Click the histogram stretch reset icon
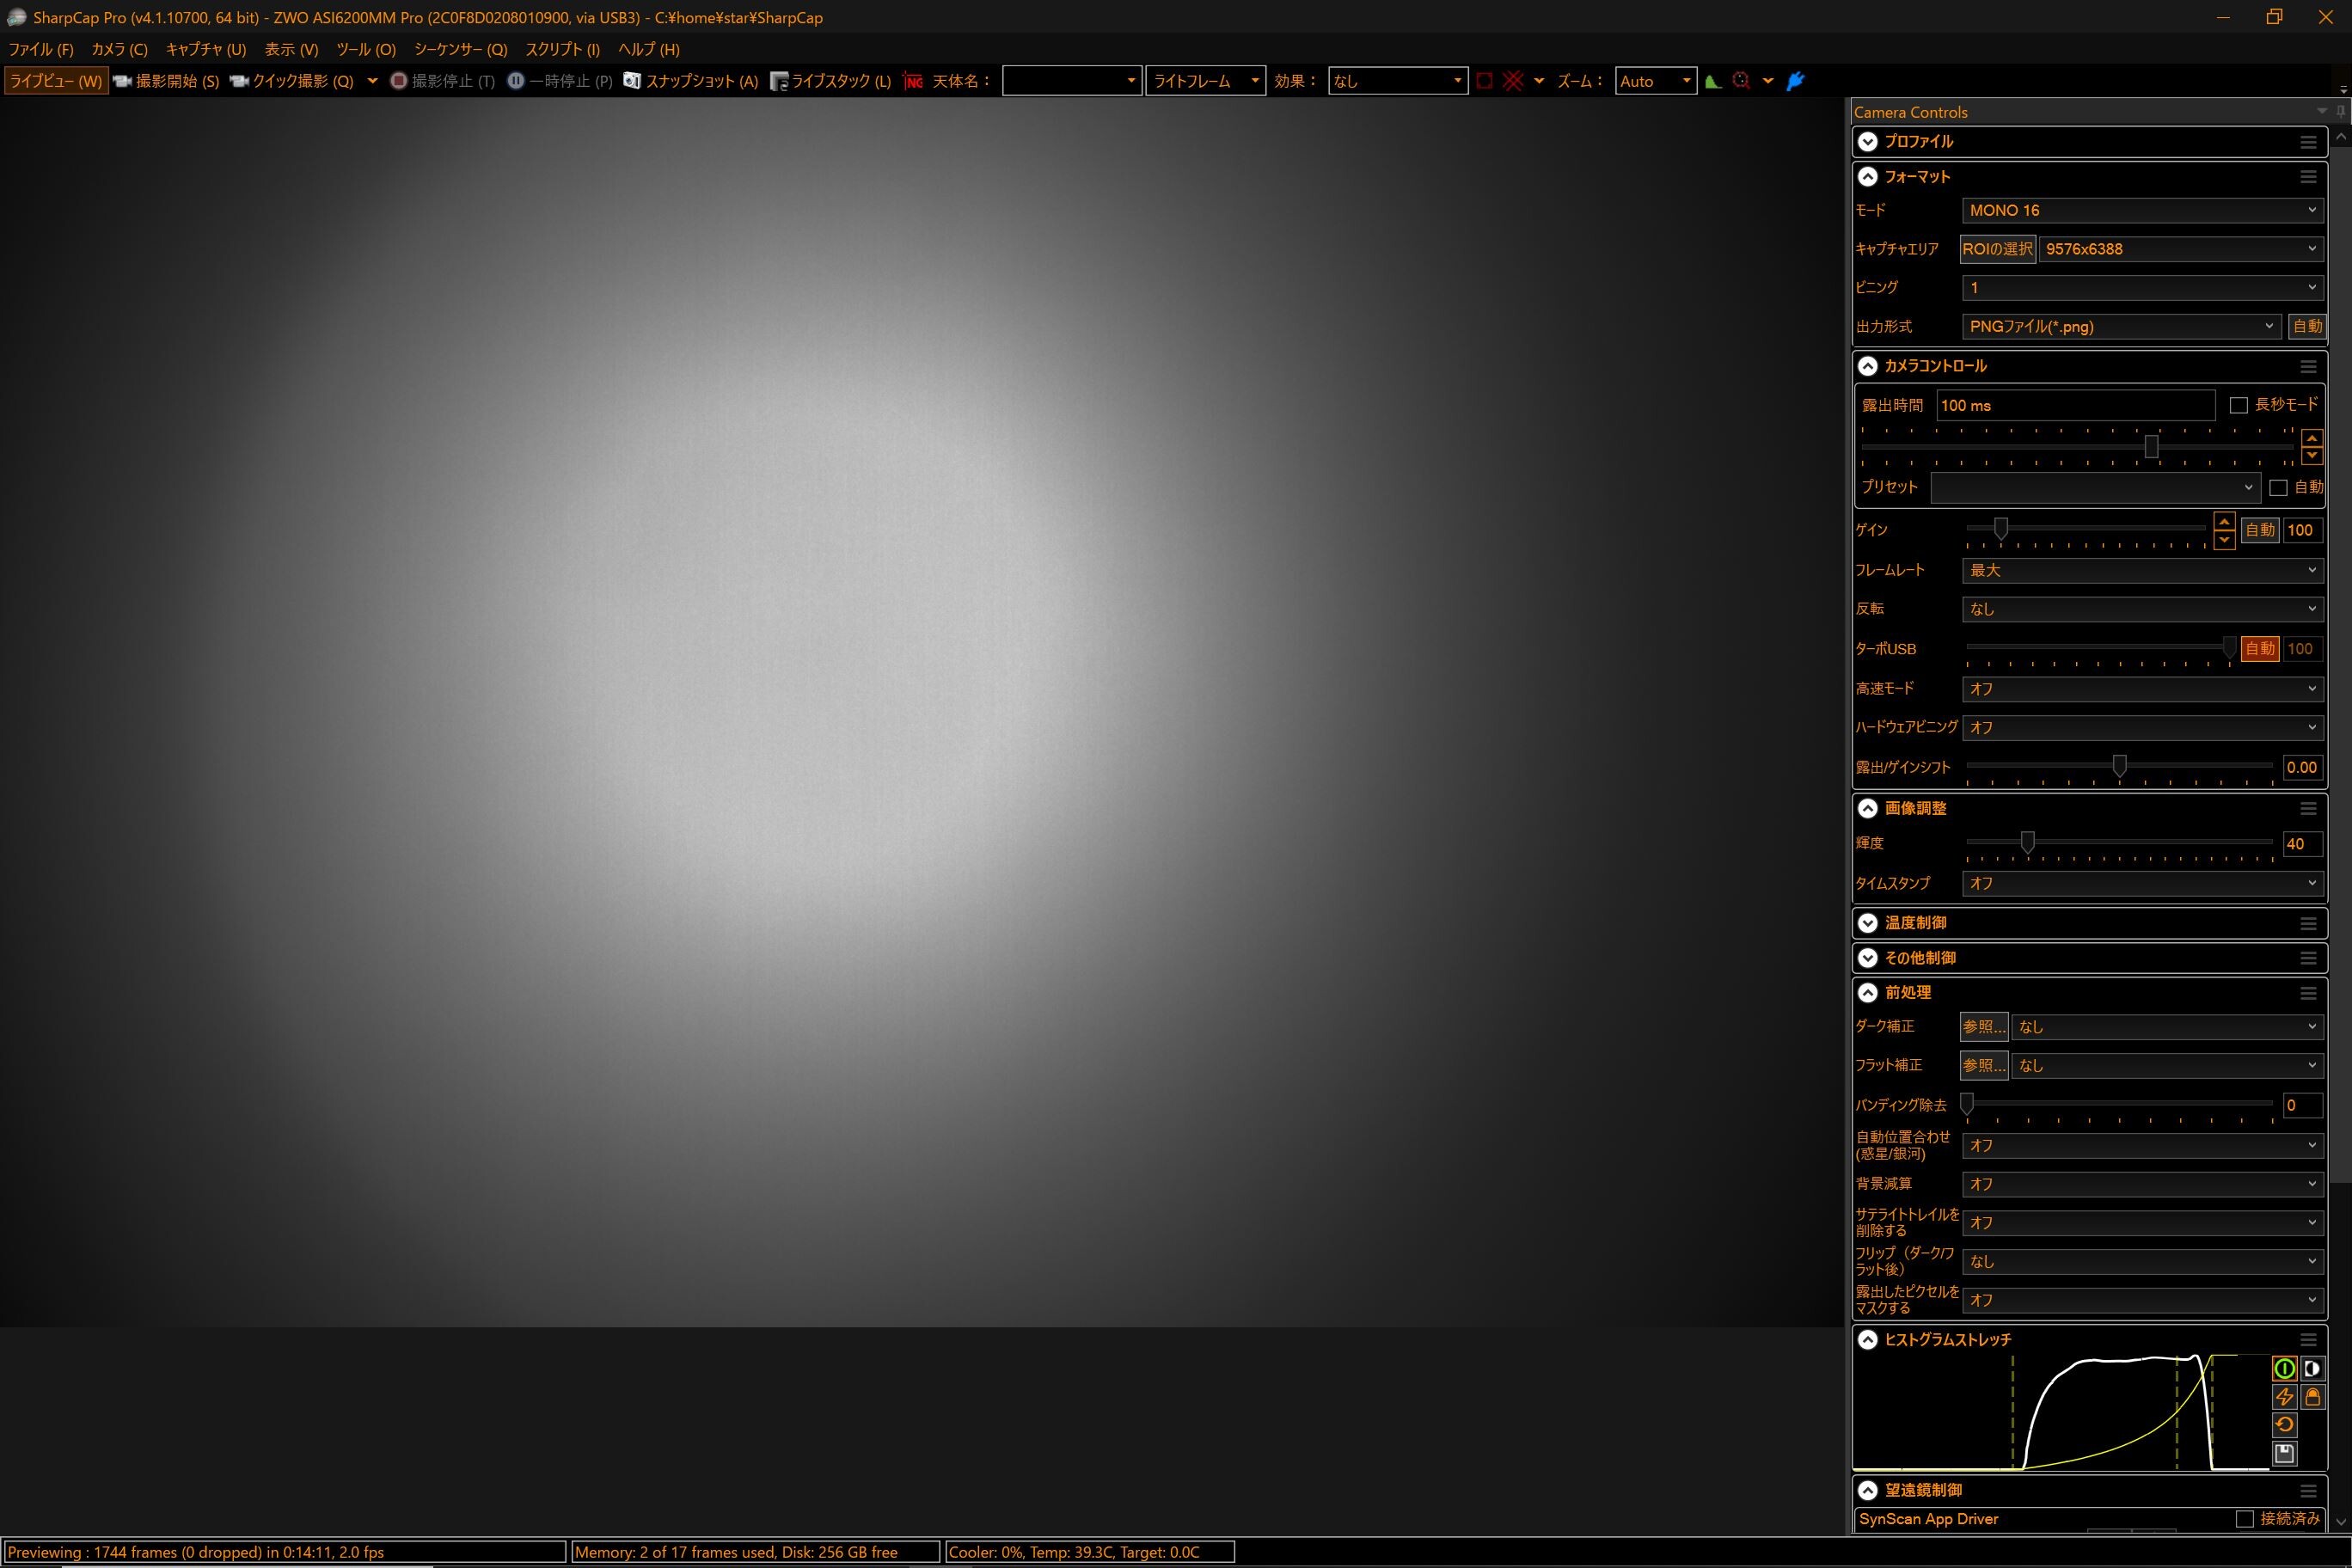 [x=2284, y=1425]
